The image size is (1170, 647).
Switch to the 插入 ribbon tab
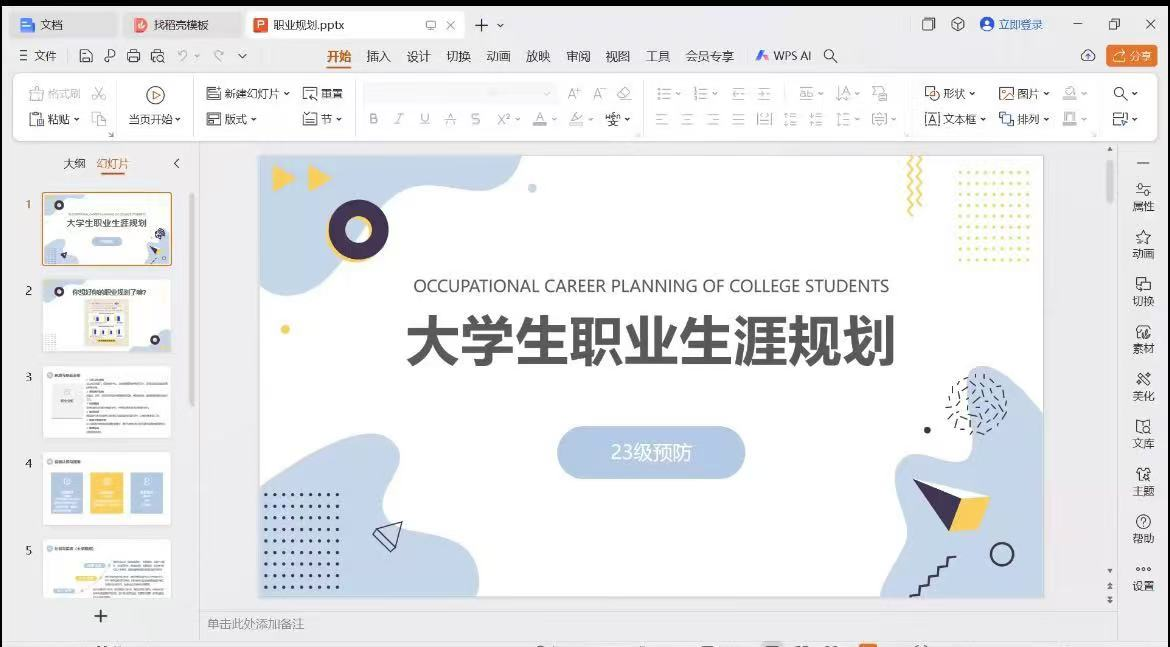coord(378,56)
